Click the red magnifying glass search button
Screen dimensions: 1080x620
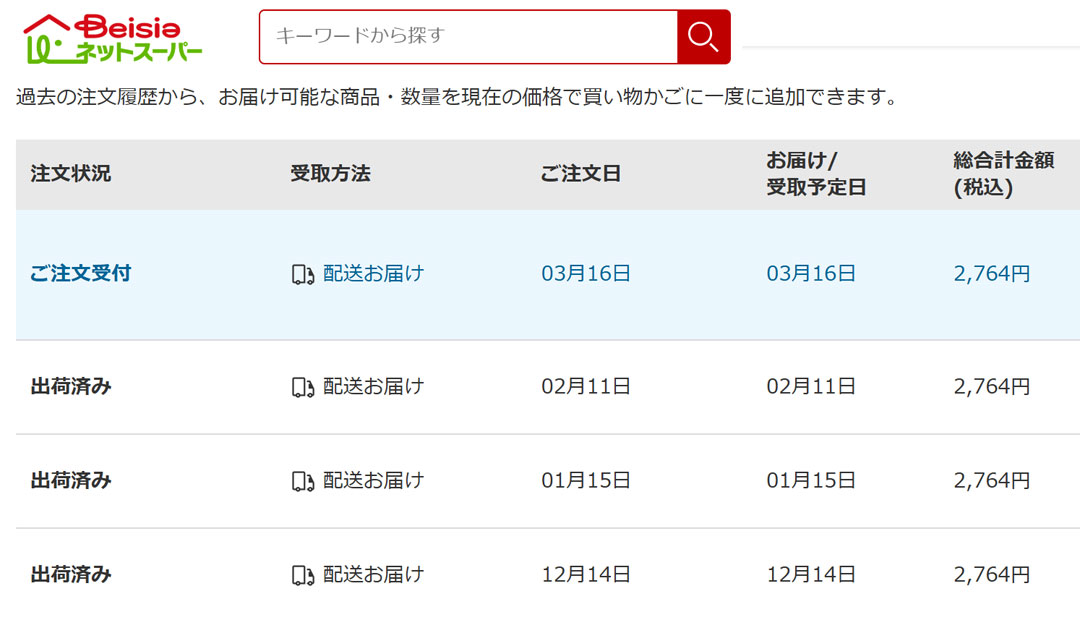(x=703, y=37)
